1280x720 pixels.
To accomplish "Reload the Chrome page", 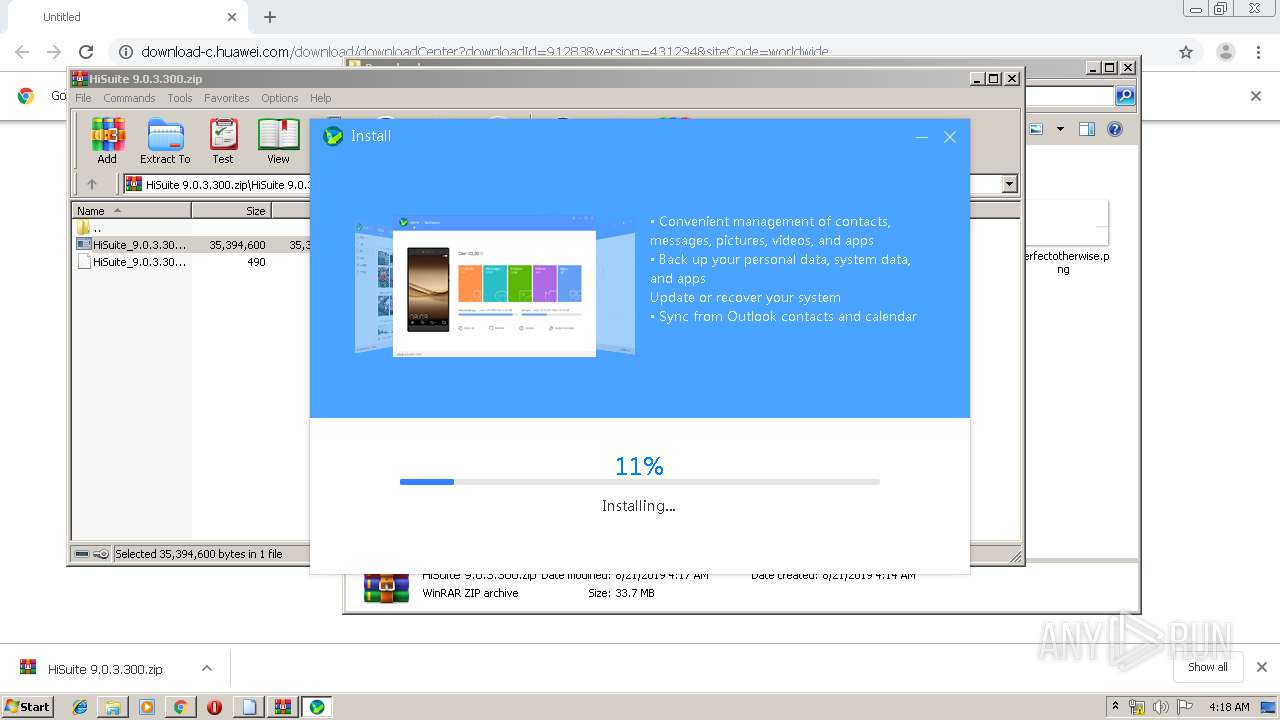I will coord(86,52).
